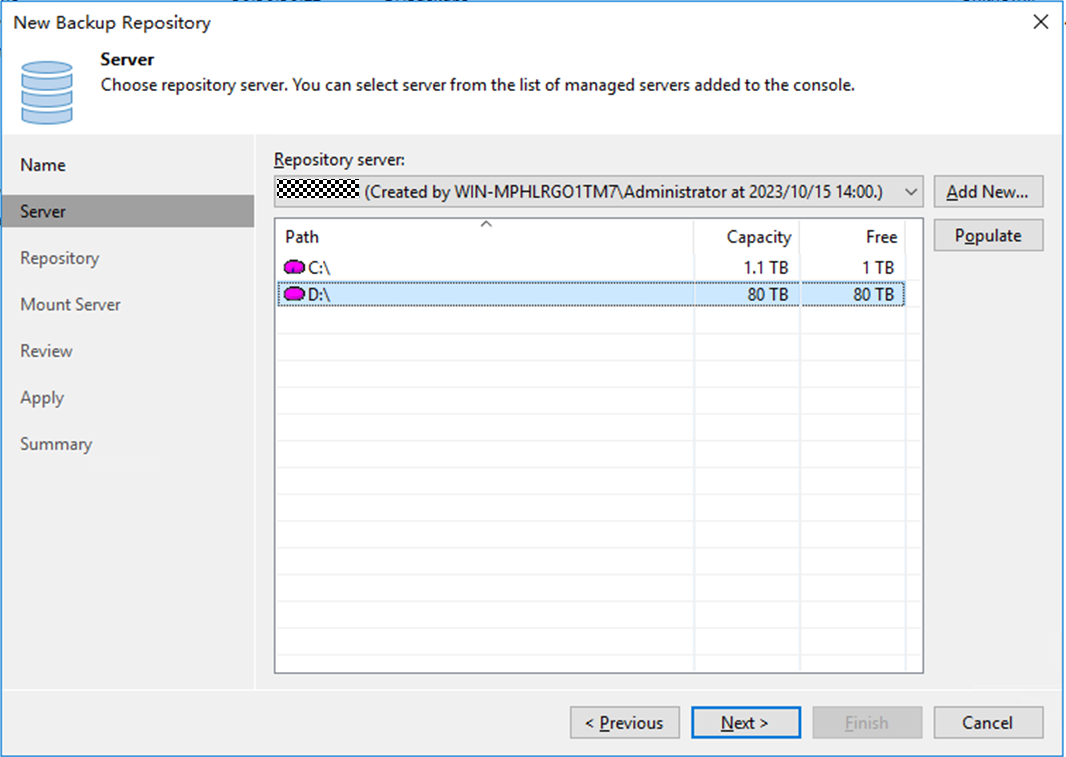This screenshot has width=1066, height=757.
Task: Select the Server step in sidebar
Action: click(x=43, y=212)
